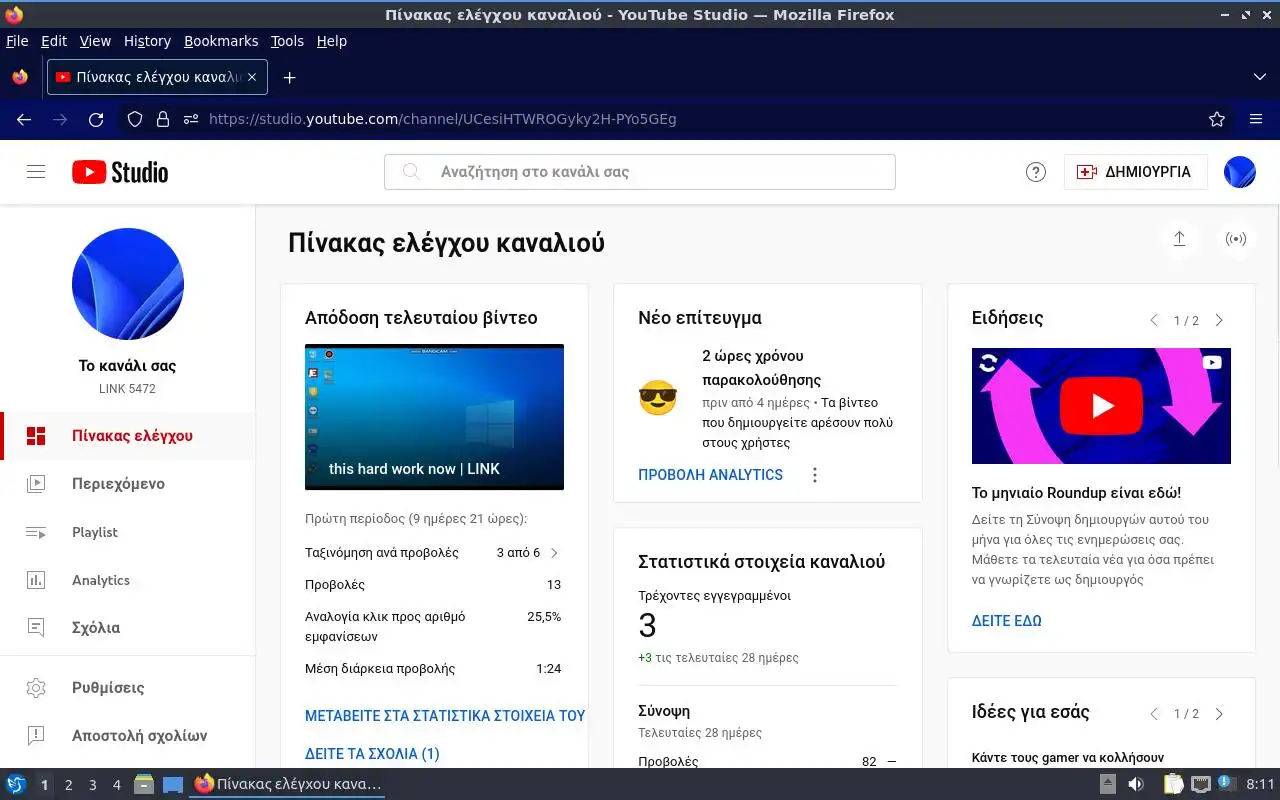Select the Προβολές 13 row
Image resolution: width=1280 pixels, height=800 pixels.
point(433,585)
